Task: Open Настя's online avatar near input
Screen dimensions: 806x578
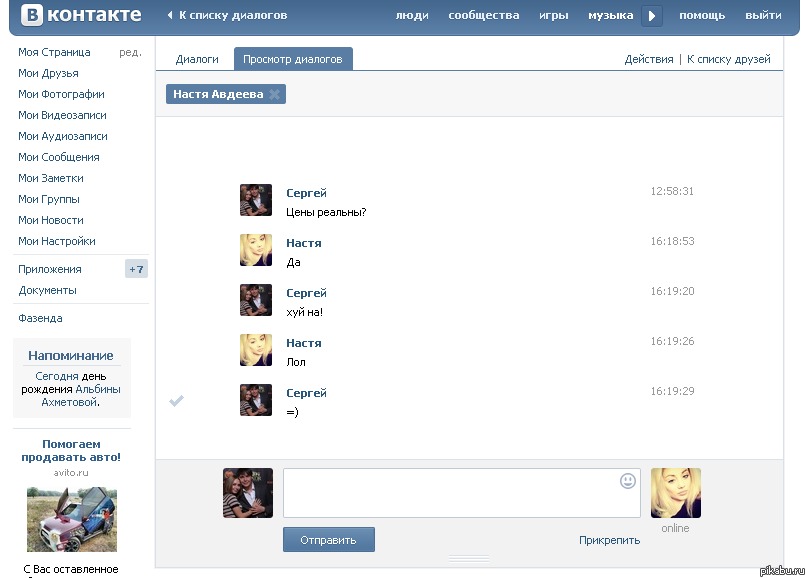Action: click(x=675, y=493)
